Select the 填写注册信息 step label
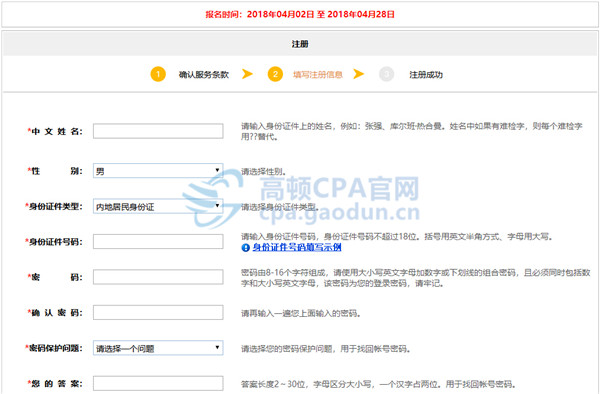600x394 pixels. tap(318, 75)
